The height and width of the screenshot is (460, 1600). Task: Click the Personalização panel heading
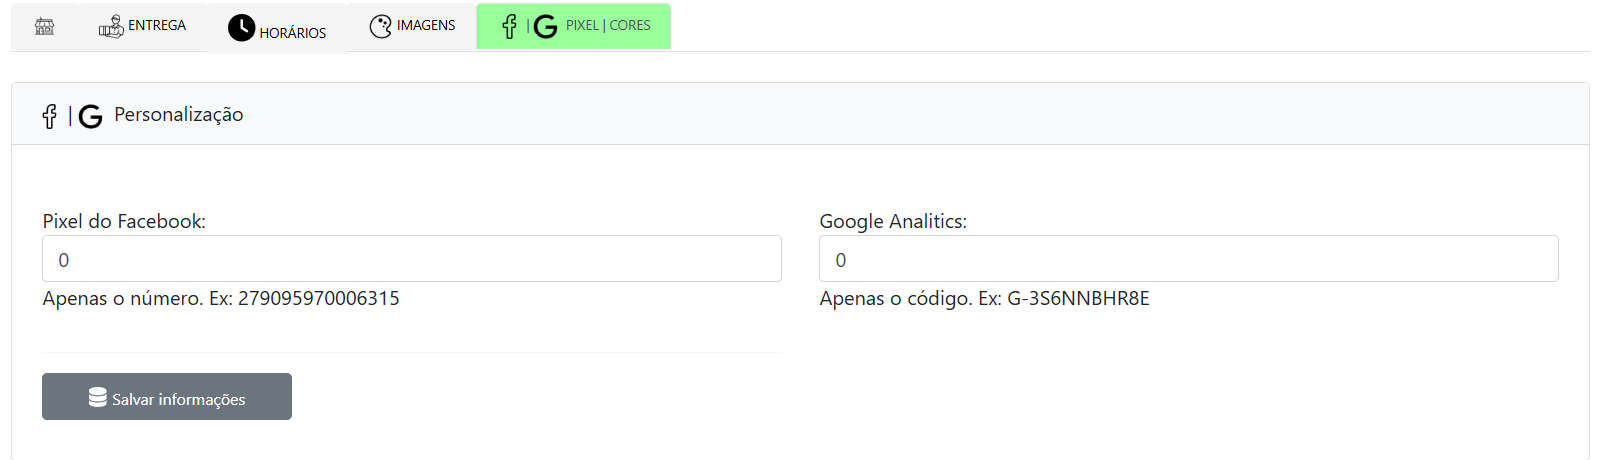178,115
